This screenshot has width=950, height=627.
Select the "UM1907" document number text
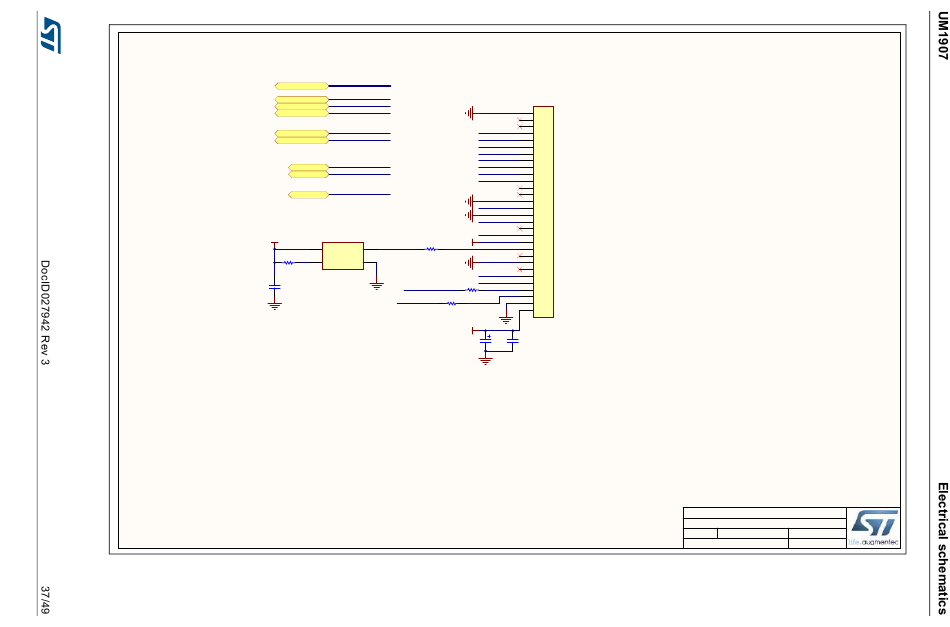(942, 36)
